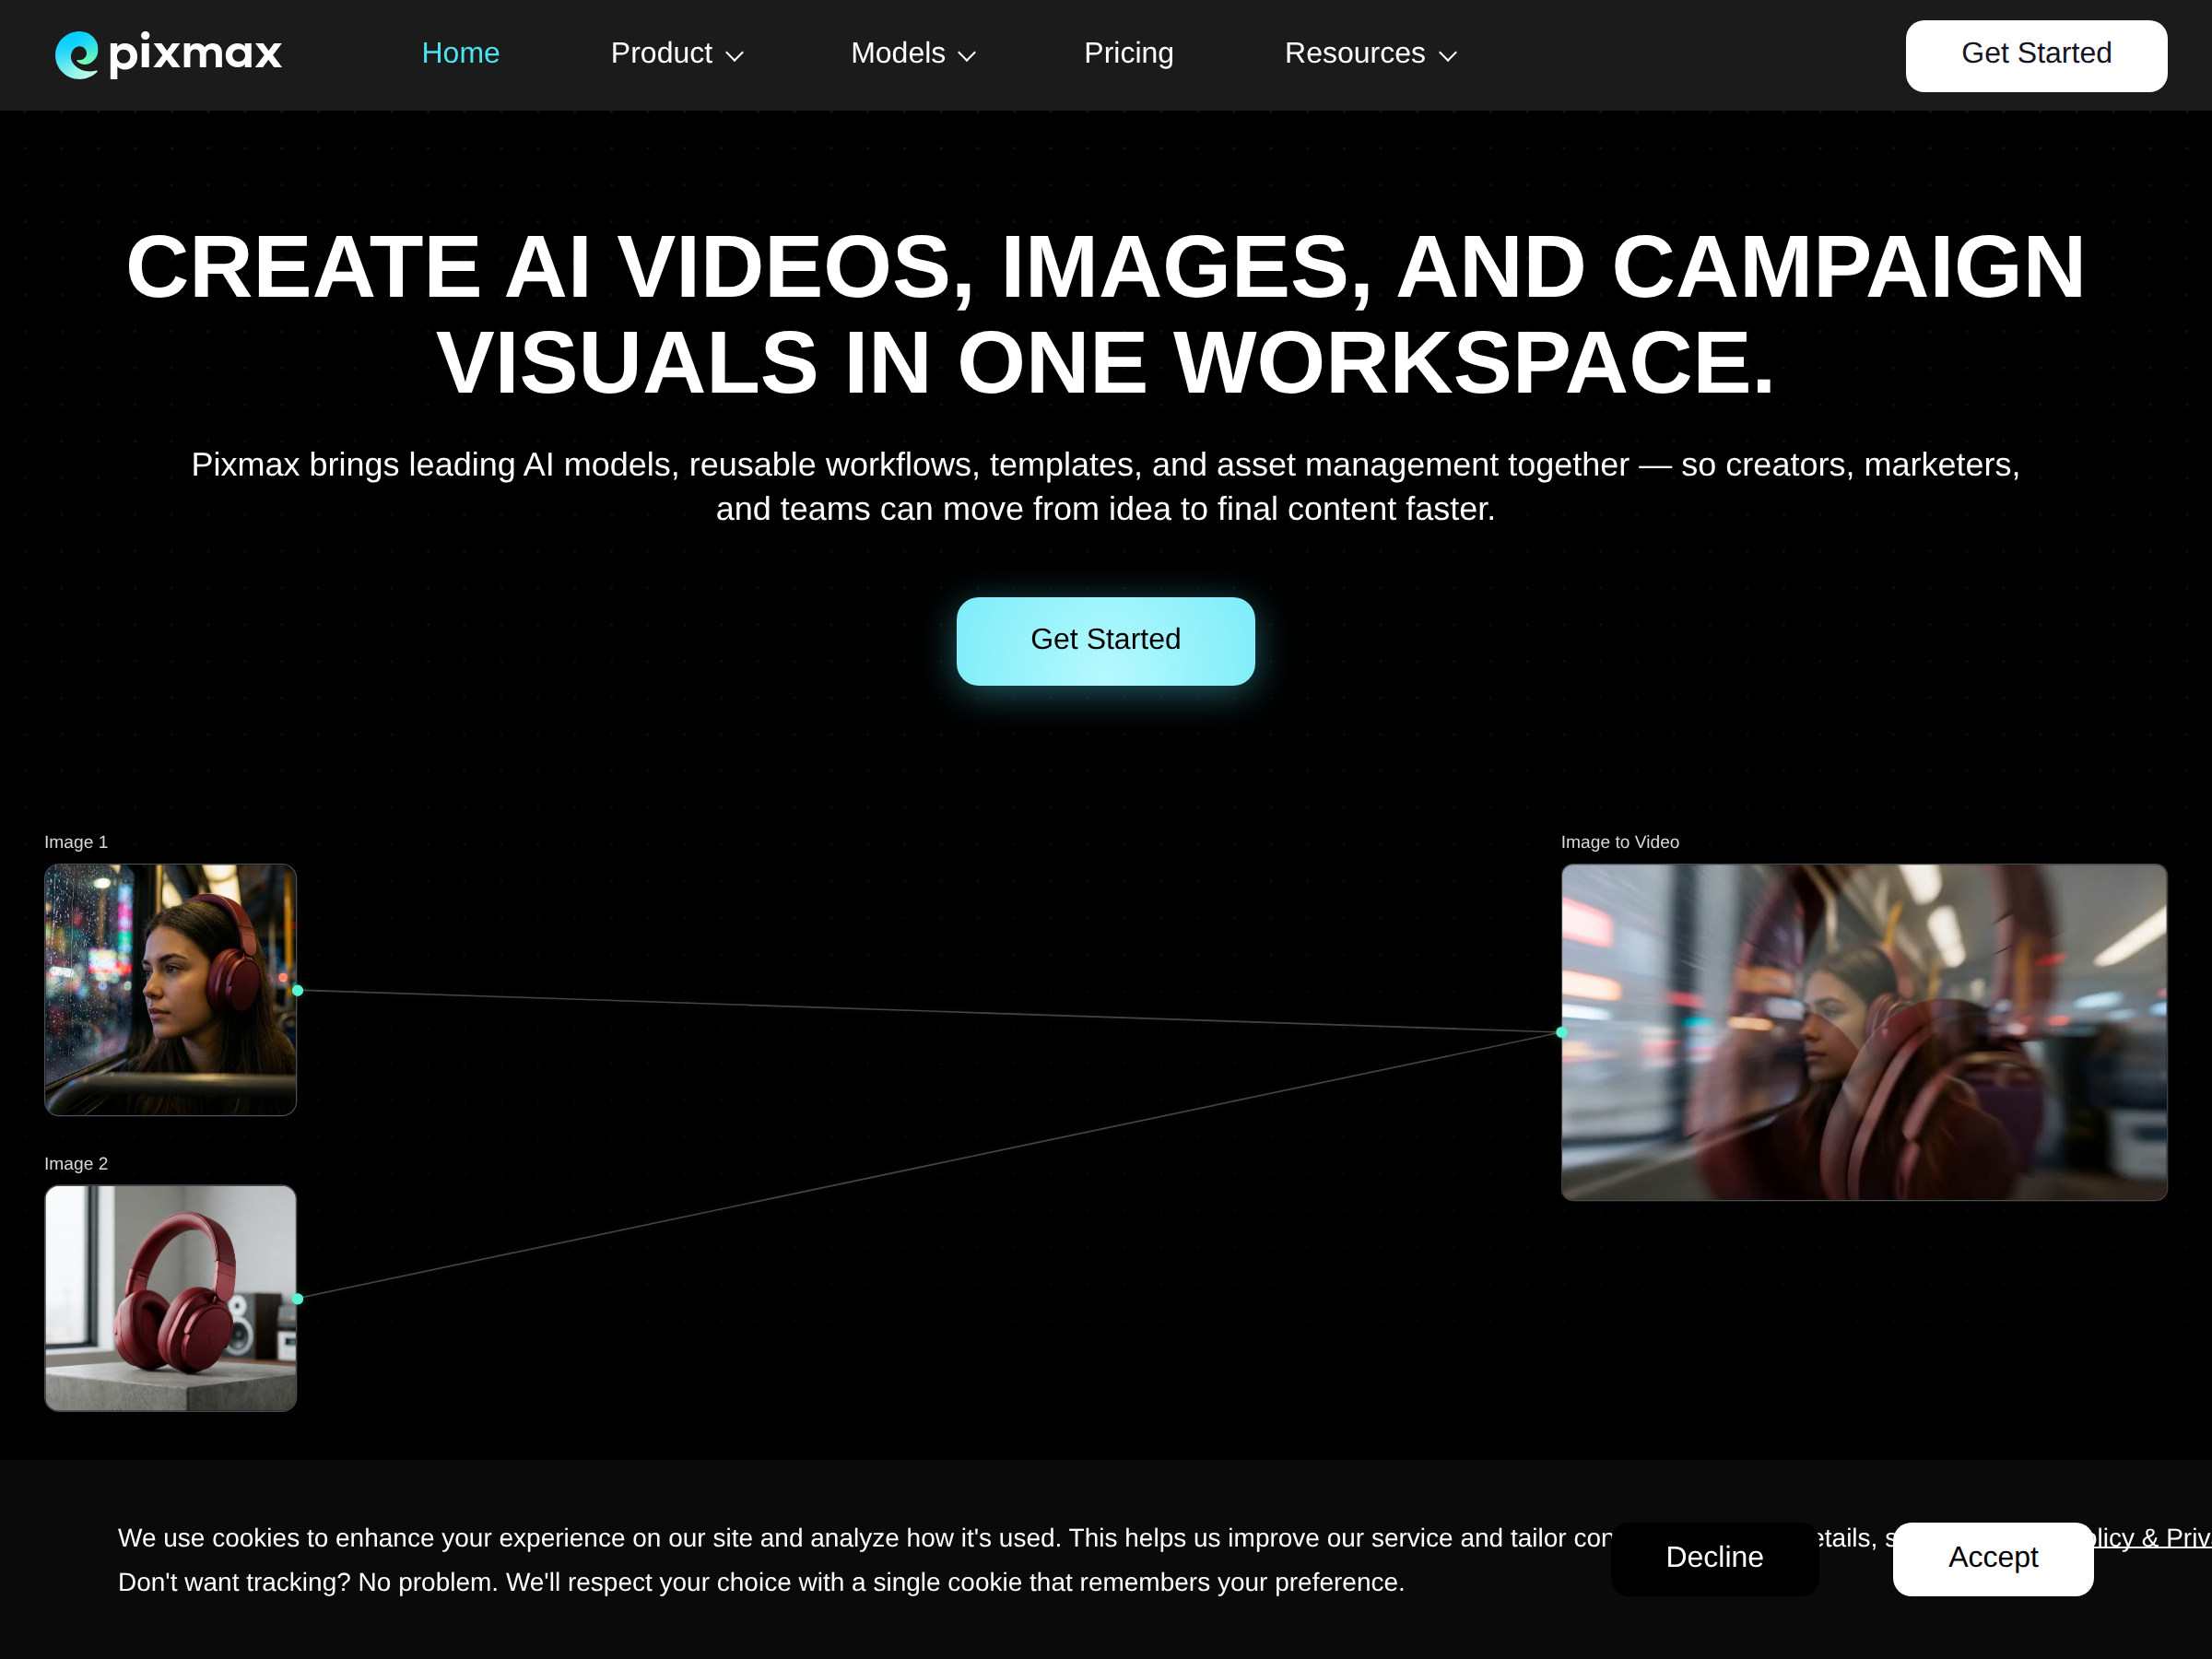Screen dimensions: 2212x1659
Task: Click the 'CREATE AI VIDEOS' headline
Action: point(1105,314)
